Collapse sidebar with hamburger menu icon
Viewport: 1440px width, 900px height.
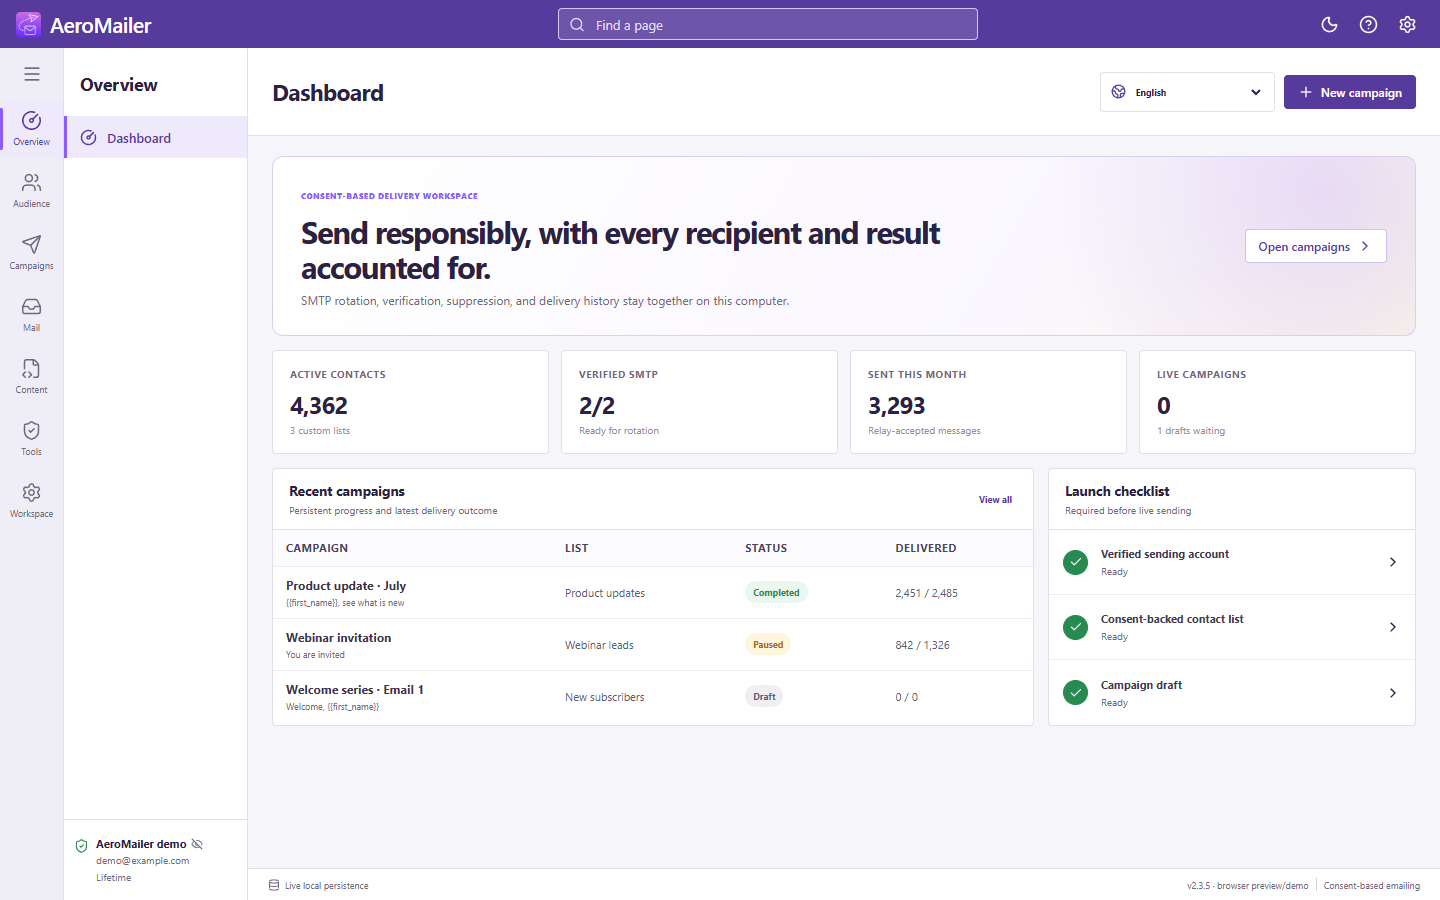point(32,74)
